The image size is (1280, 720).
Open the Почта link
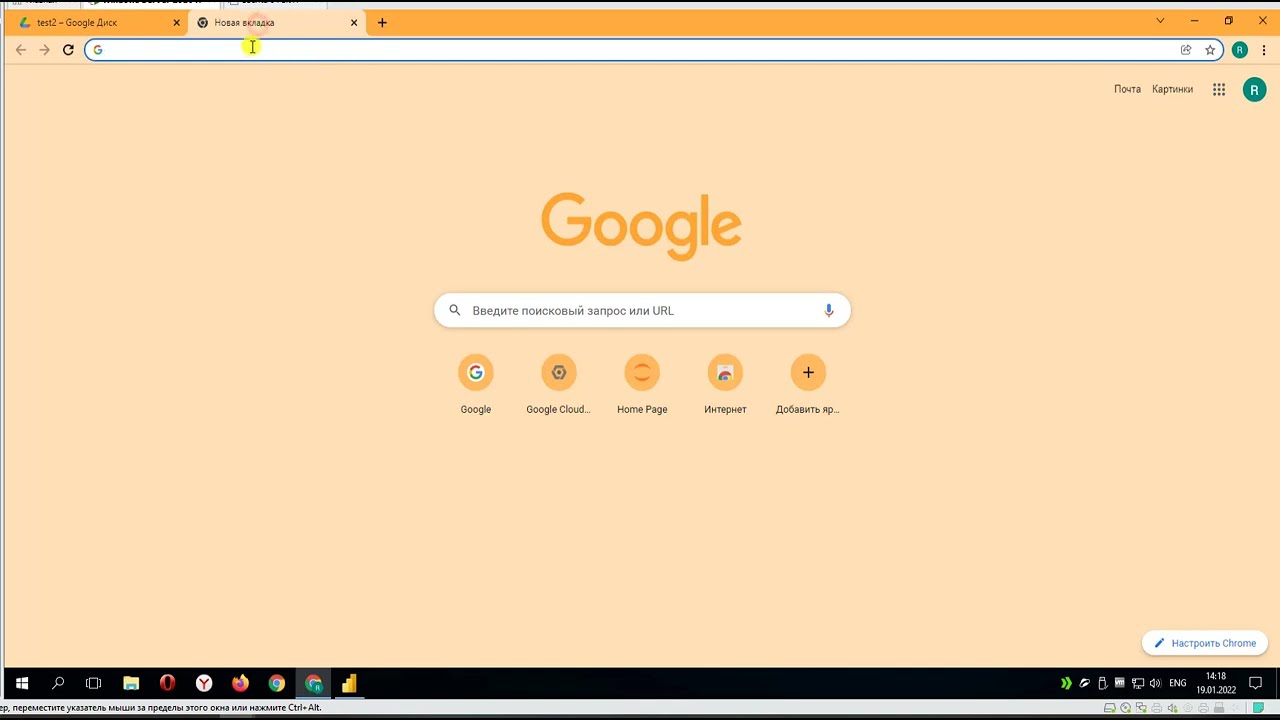point(1127,89)
